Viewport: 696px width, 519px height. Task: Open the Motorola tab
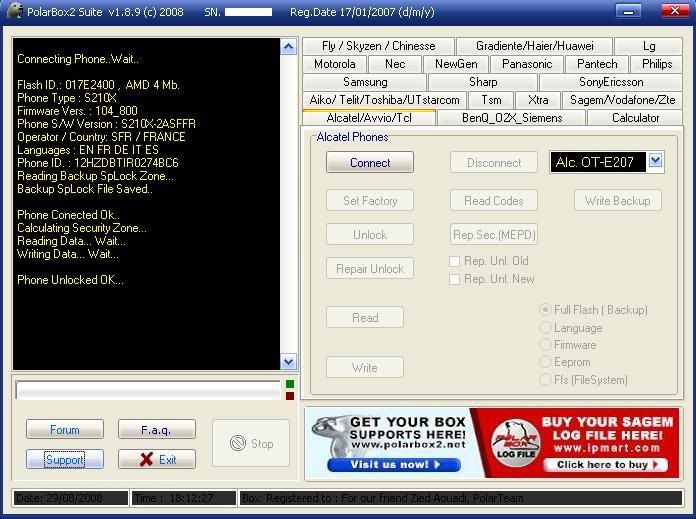pos(335,64)
